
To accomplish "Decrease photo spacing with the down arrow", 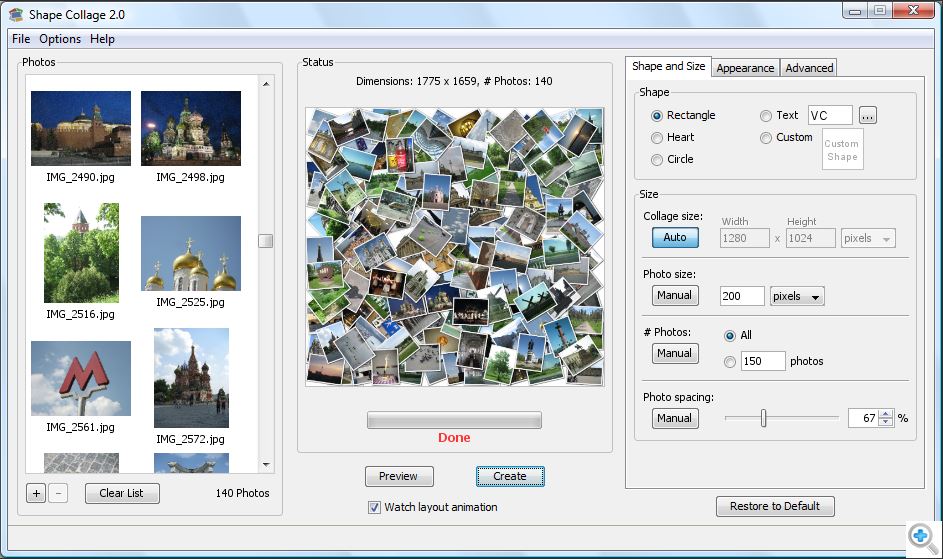I will click(x=886, y=422).
